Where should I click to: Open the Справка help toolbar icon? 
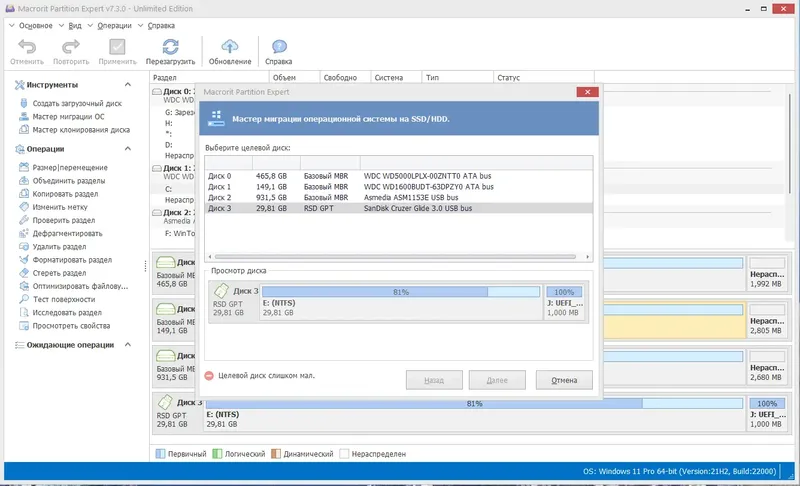[279, 47]
